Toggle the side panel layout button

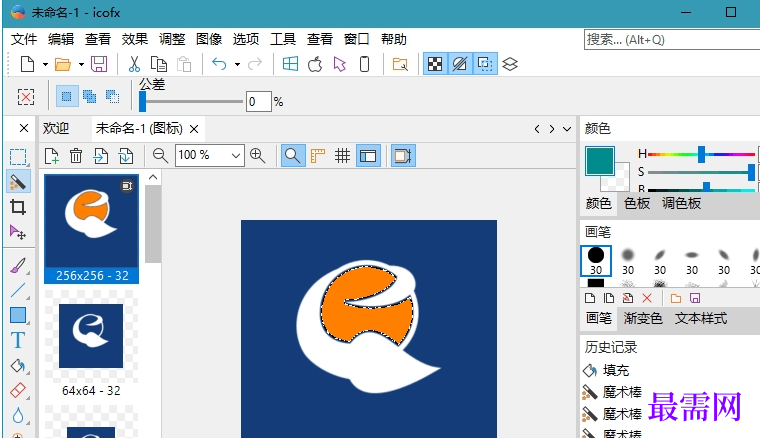pos(368,156)
